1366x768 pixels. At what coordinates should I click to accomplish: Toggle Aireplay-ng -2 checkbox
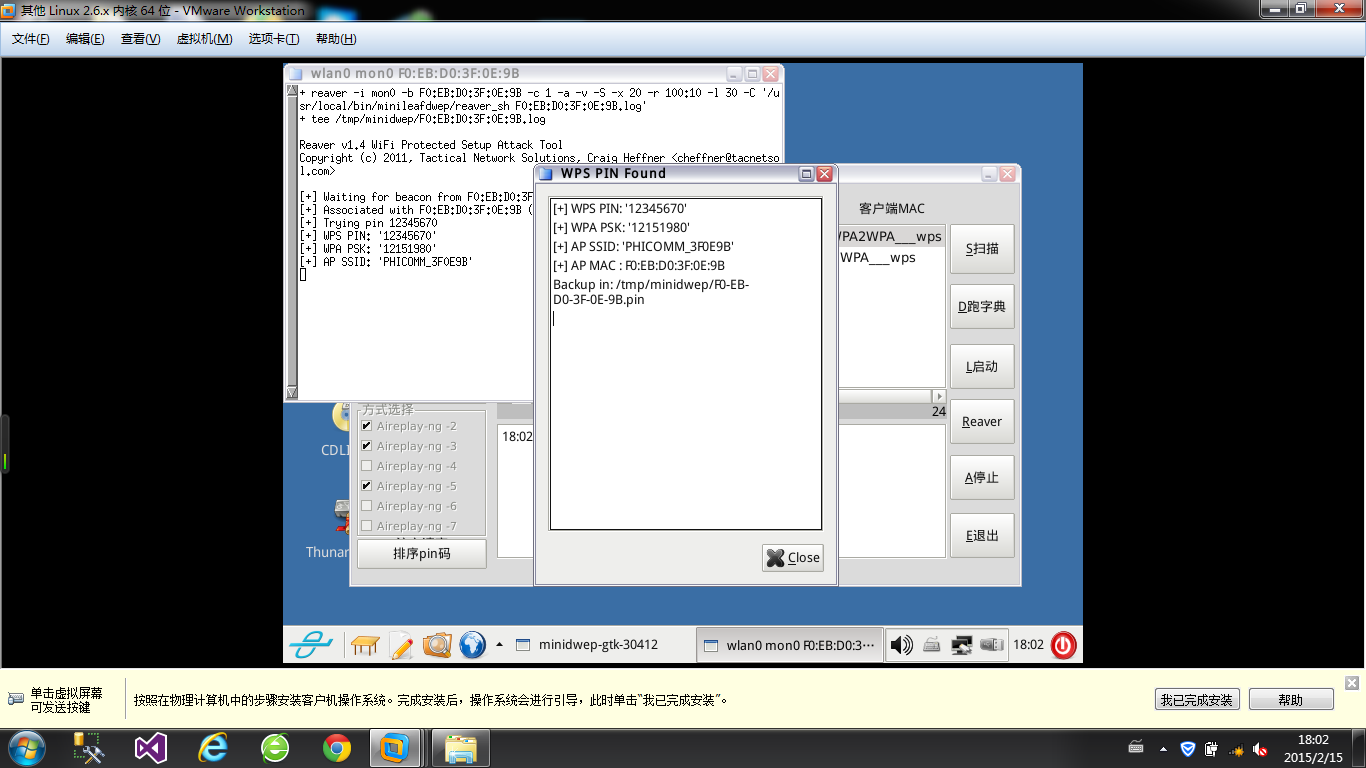(366, 426)
